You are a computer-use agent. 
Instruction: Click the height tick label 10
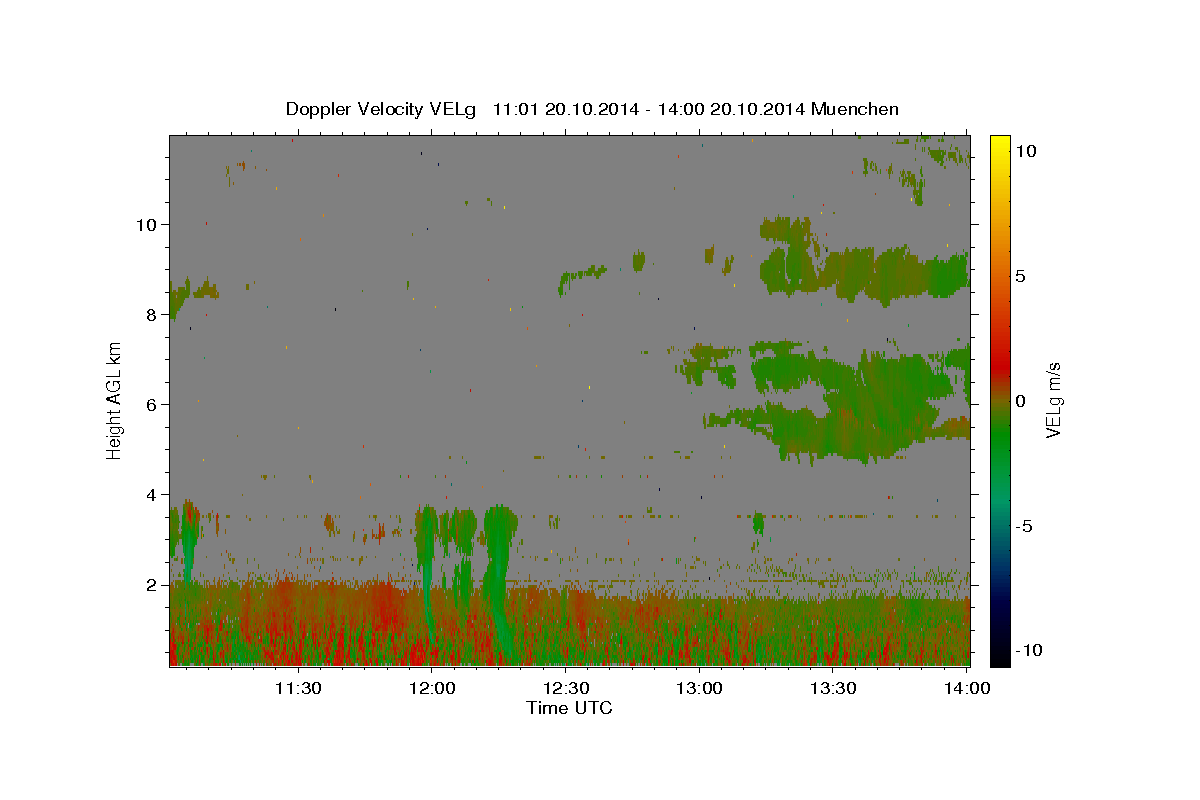click(147, 224)
